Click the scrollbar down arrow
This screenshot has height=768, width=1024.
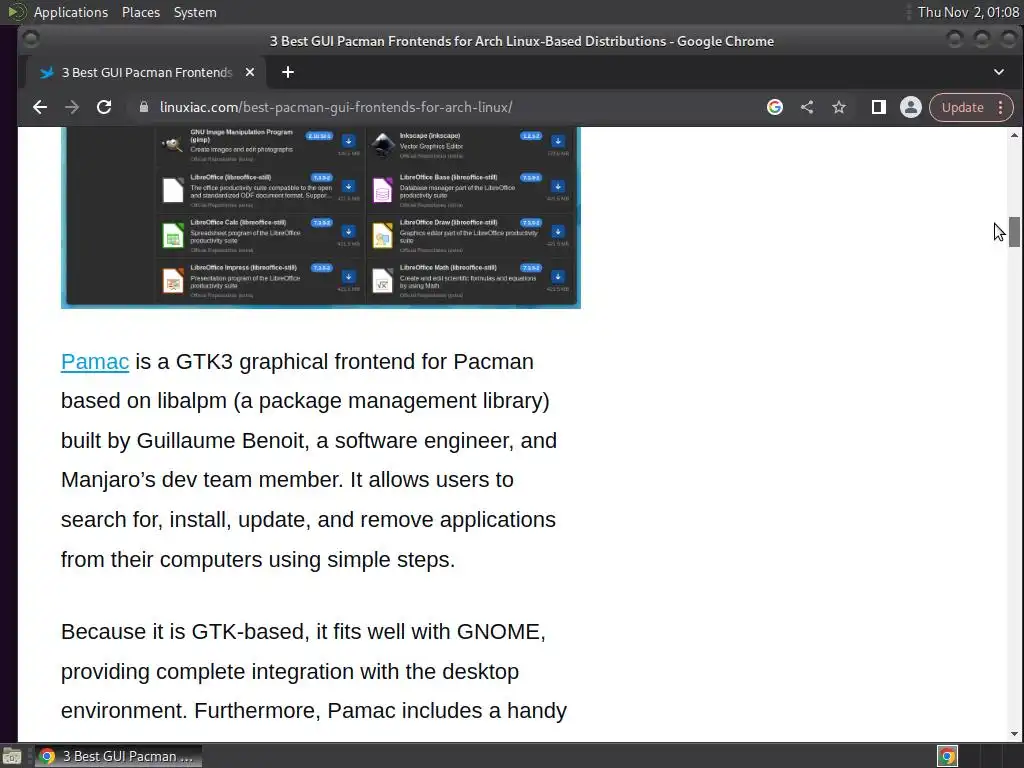(1014, 734)
